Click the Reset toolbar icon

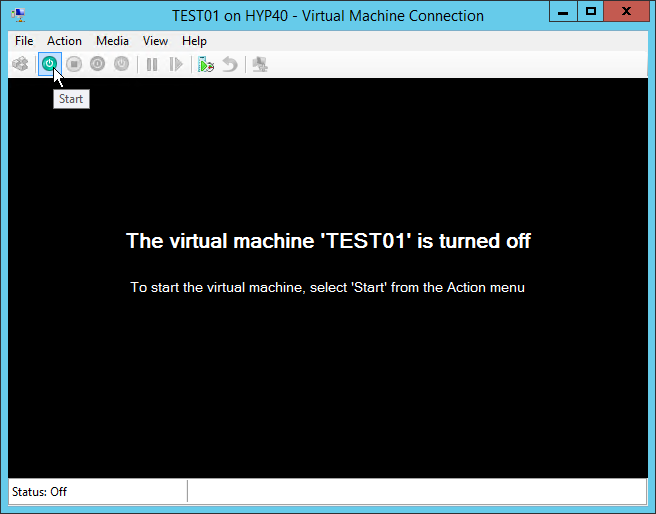click(x=176, y=64)
